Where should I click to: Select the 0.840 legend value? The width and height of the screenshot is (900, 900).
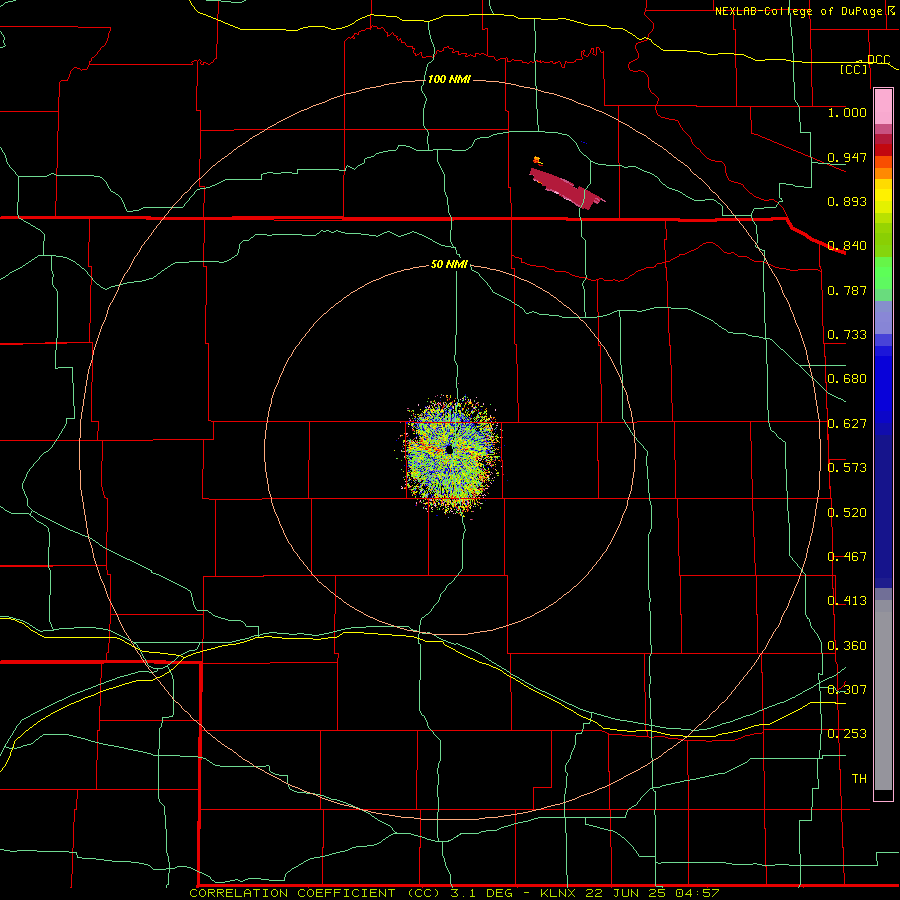(x=847, y=246)
